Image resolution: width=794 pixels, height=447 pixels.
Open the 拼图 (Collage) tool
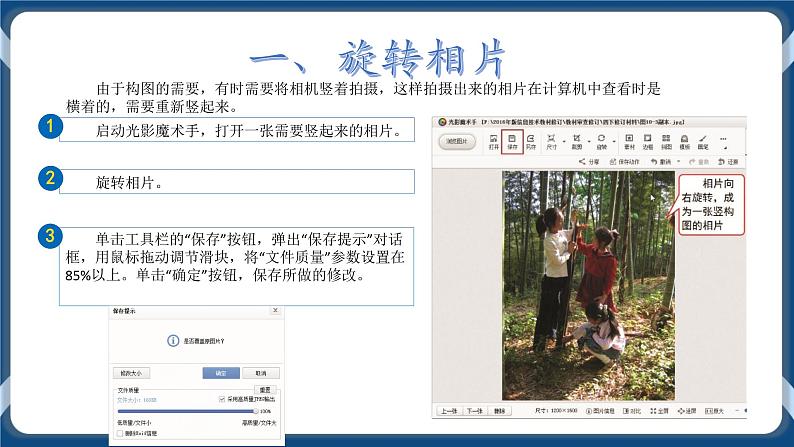pyautogui.click(x=666, y=142)
